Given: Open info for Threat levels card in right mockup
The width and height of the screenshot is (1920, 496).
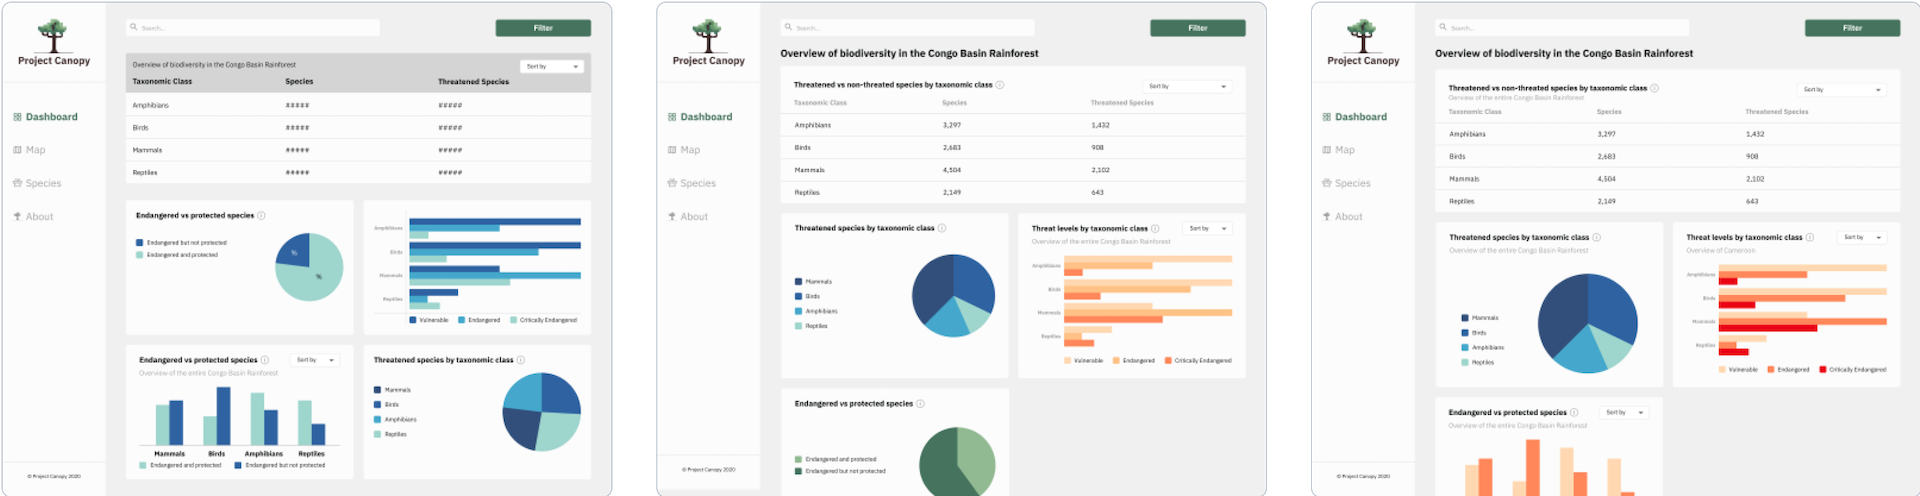Looking at the screenshot, I should pos(1810,237).
